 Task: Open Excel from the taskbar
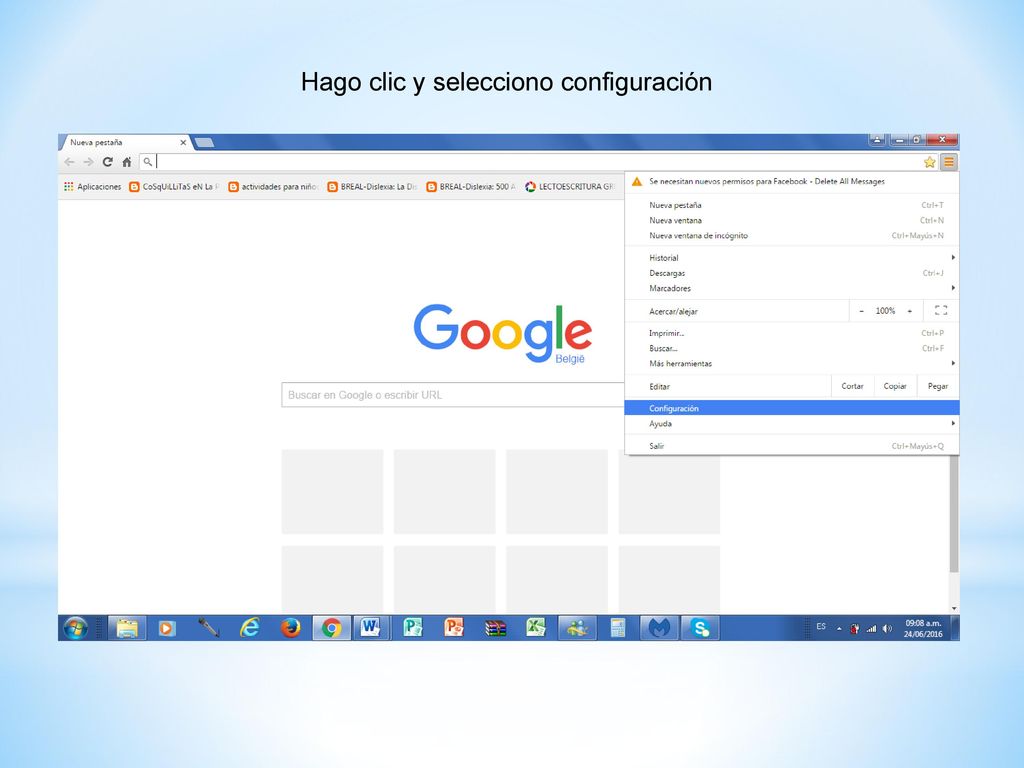coord(536,628)
